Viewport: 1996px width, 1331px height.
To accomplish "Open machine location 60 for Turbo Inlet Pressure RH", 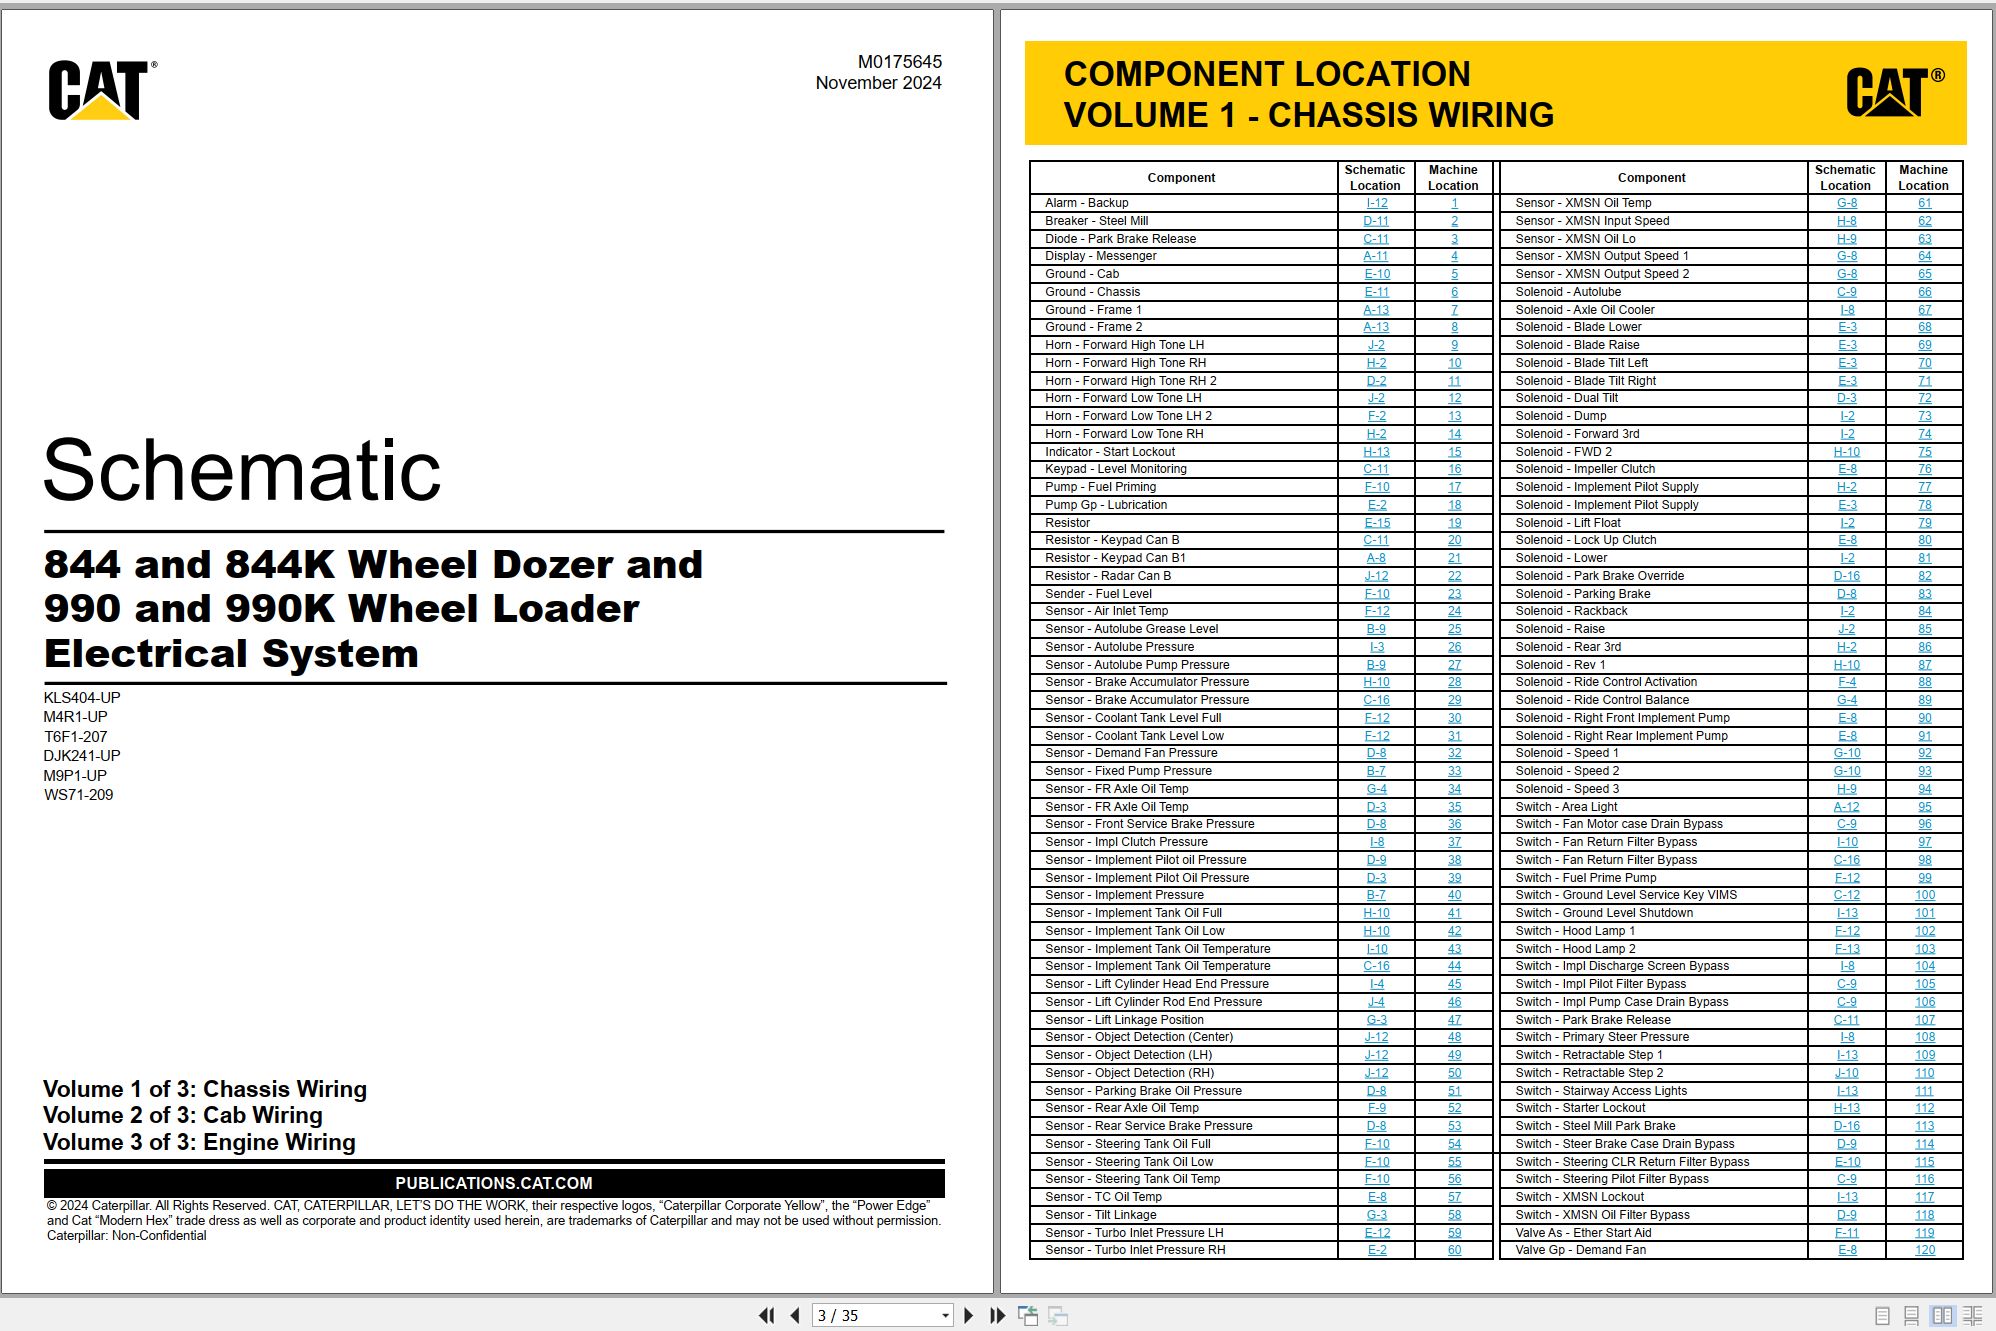I will click(1454, 1250).
